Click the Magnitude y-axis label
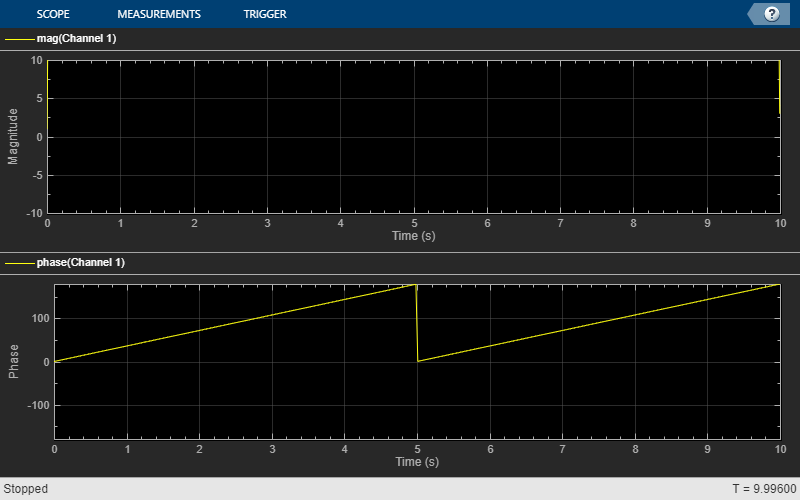This screenshot has width=800, height=500. point(13,136)
